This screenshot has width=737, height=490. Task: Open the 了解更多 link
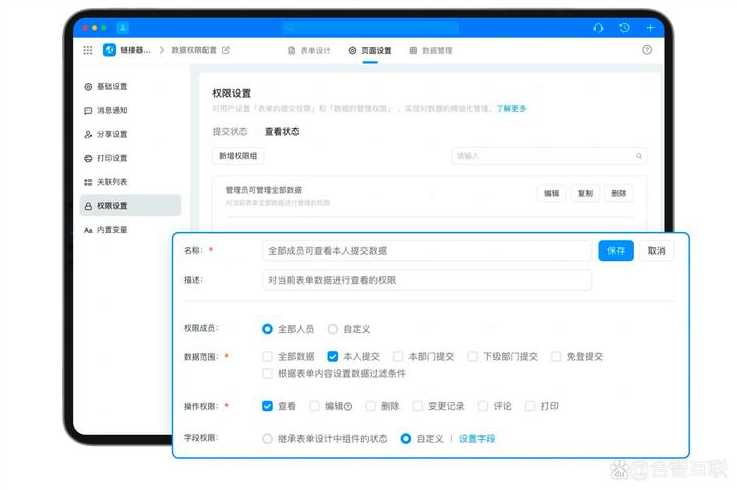511,109
